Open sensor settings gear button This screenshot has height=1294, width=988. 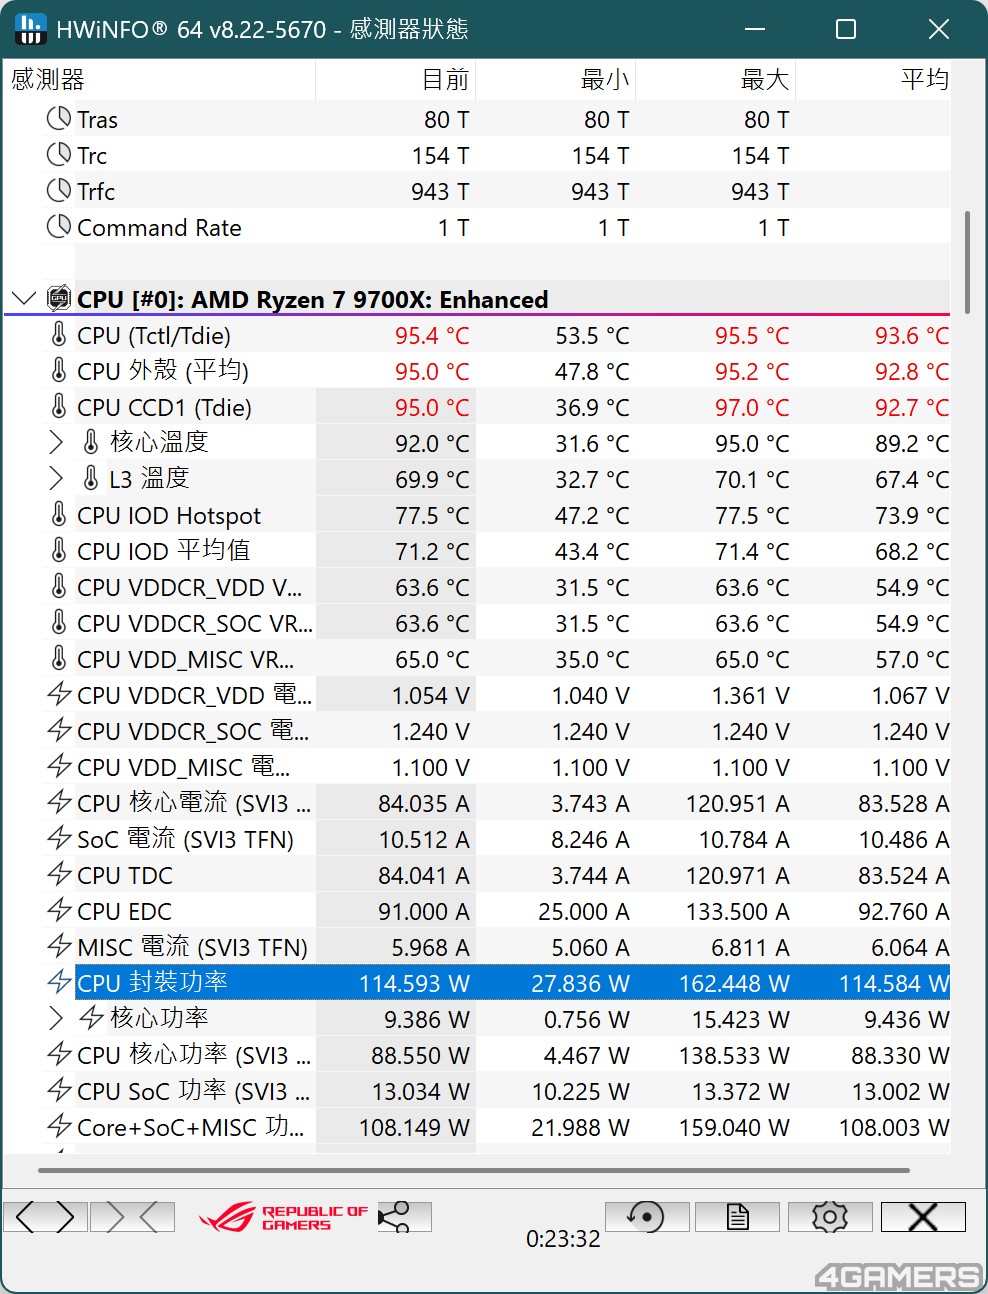point(830,1216)
